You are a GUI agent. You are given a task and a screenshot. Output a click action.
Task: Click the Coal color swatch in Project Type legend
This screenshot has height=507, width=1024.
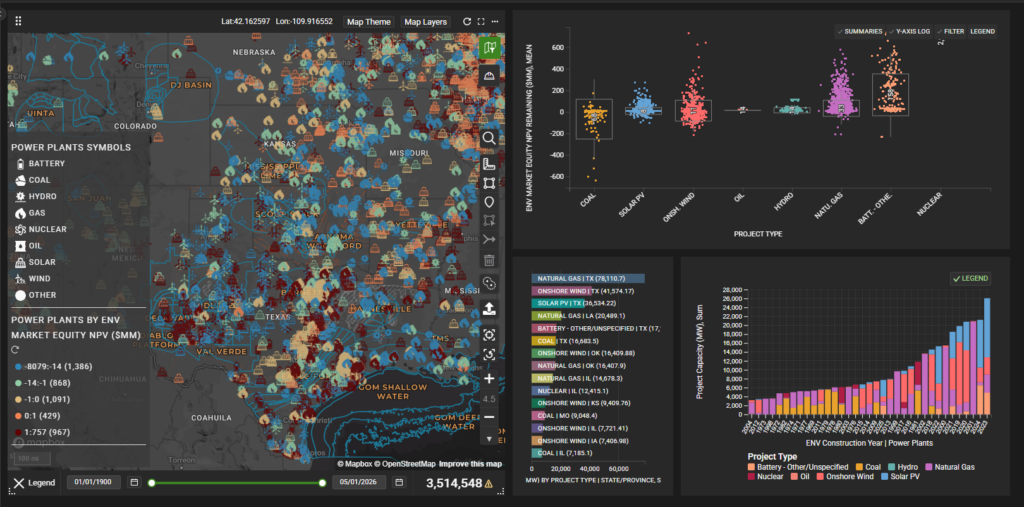[x=859, y=467]
